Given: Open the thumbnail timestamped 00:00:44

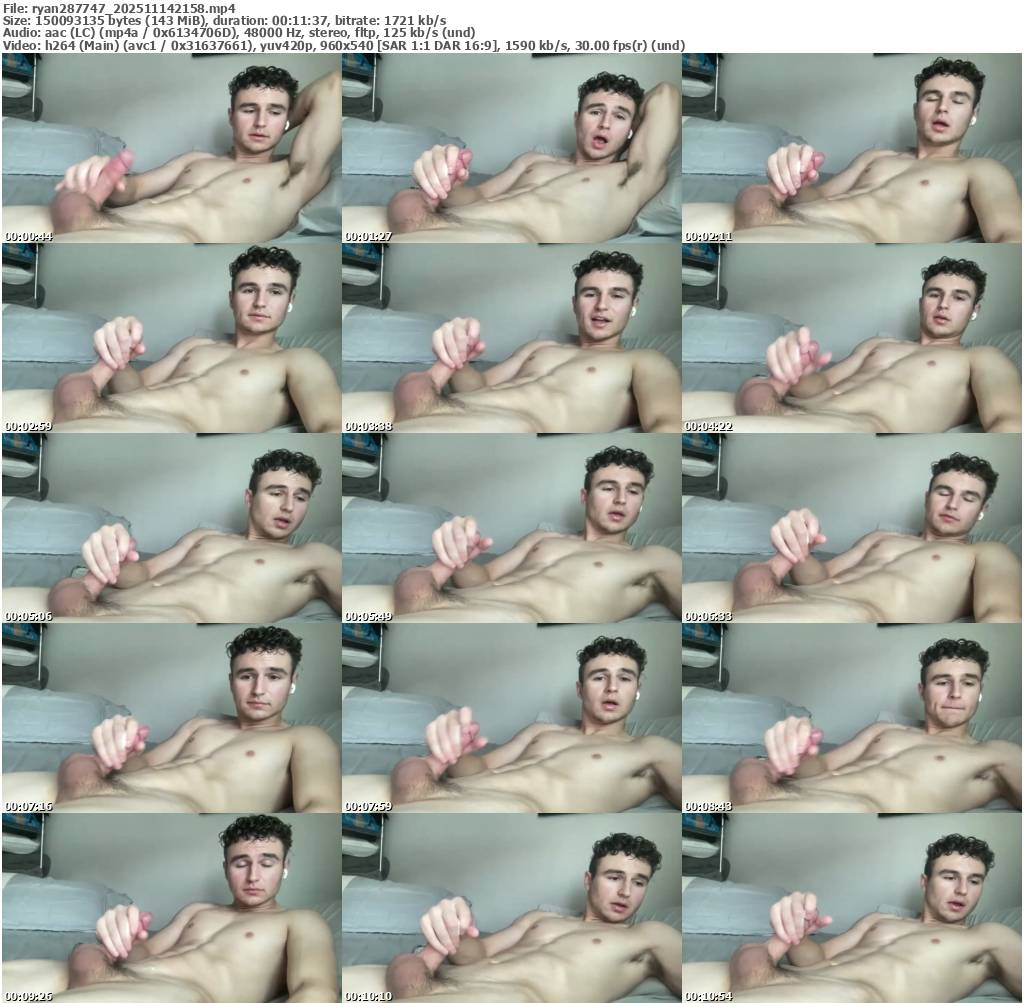Looking at the screenshot, I should [170, 148].
